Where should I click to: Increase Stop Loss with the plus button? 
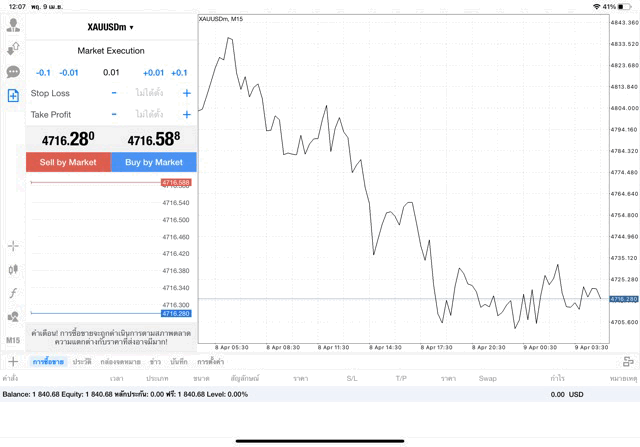coord(186,93)
